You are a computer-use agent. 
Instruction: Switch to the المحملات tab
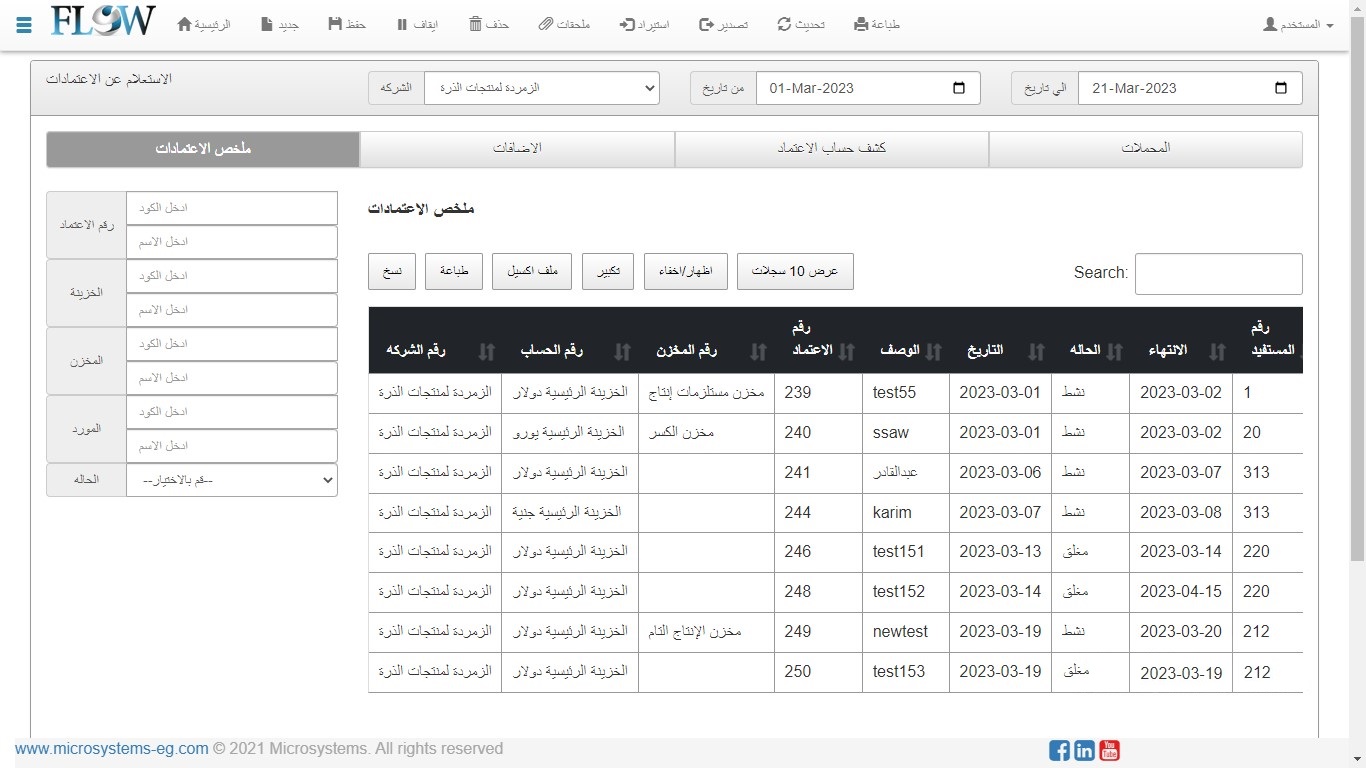(x=1145, y=148)
